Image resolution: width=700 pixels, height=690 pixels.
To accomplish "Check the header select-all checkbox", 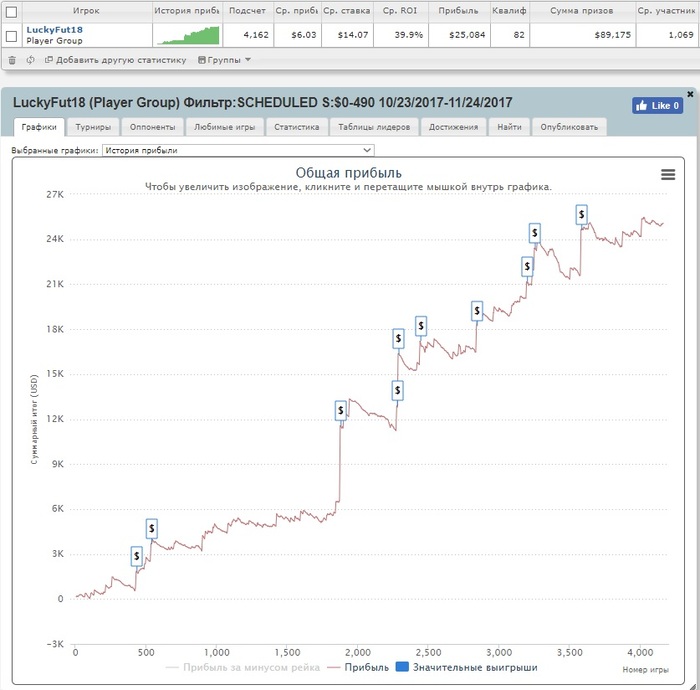I will pyautogui.click(x=12, y=12).
